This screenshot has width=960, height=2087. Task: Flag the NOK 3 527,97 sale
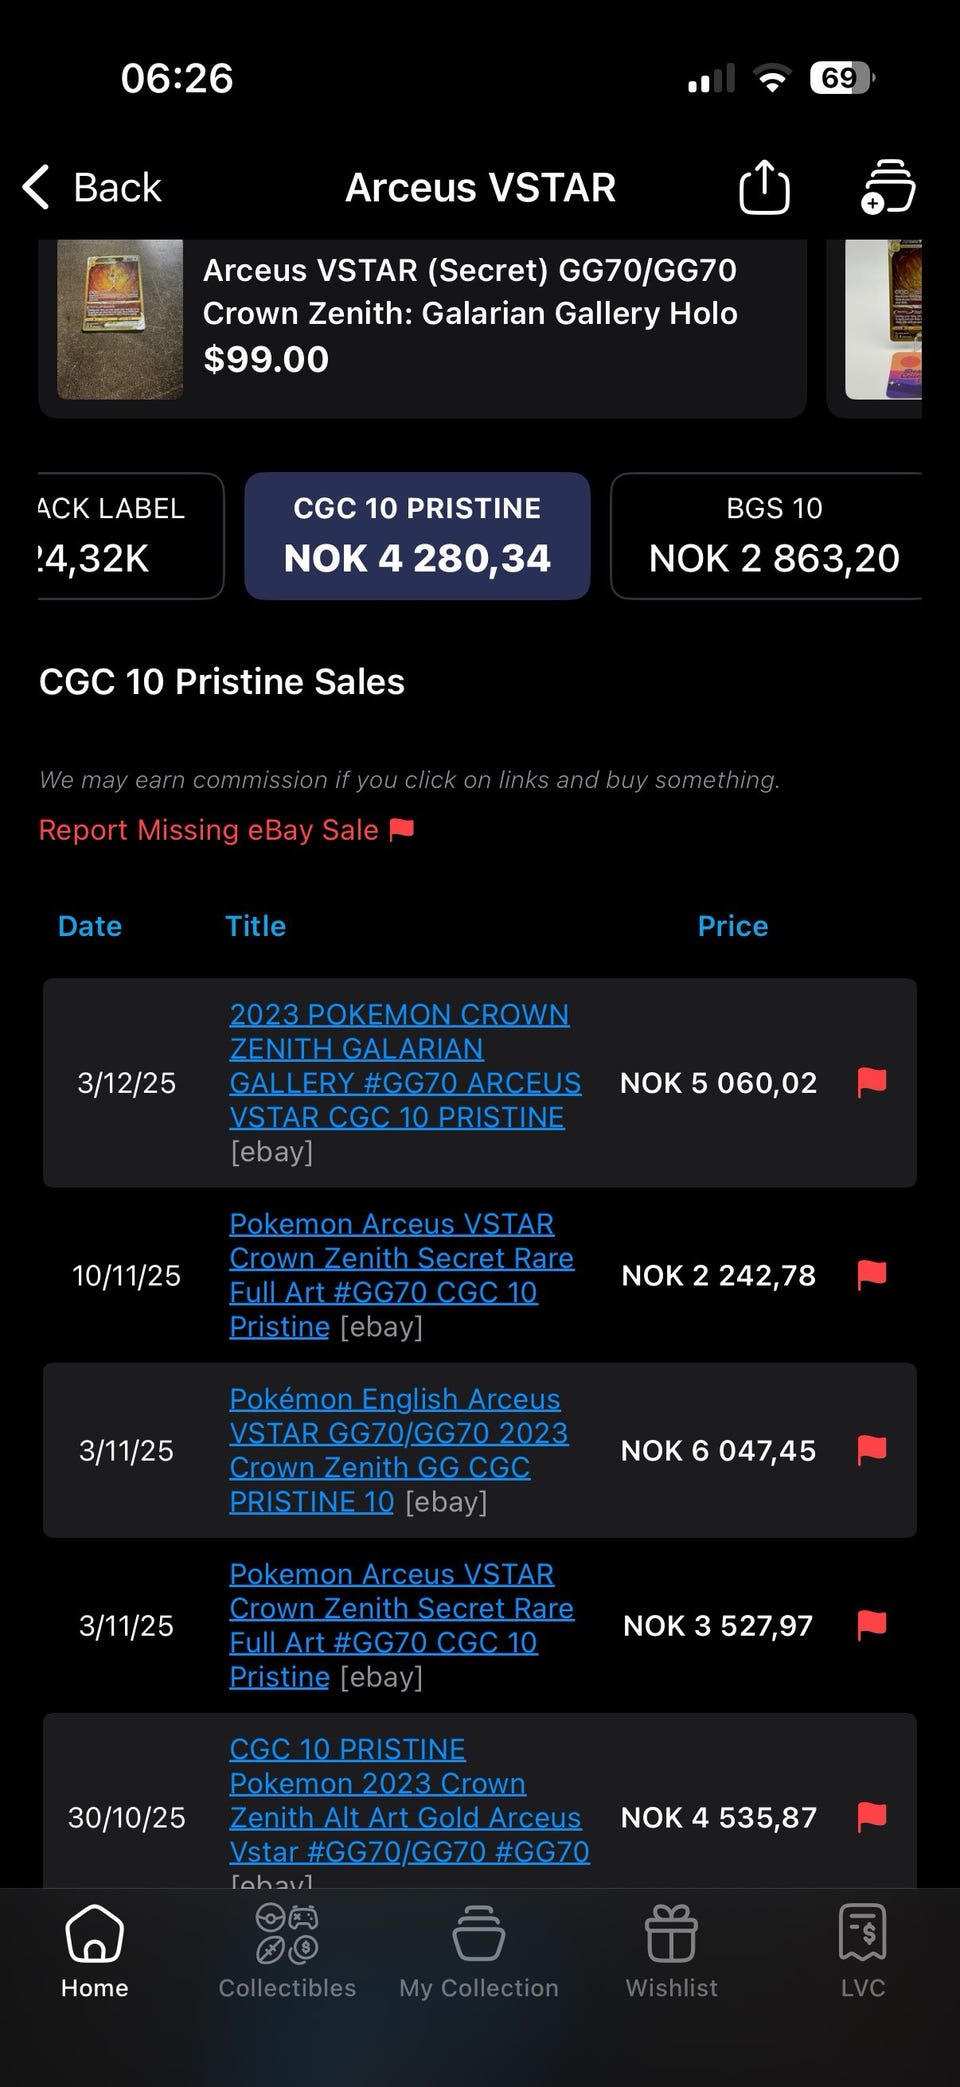tap(872, 1625)
